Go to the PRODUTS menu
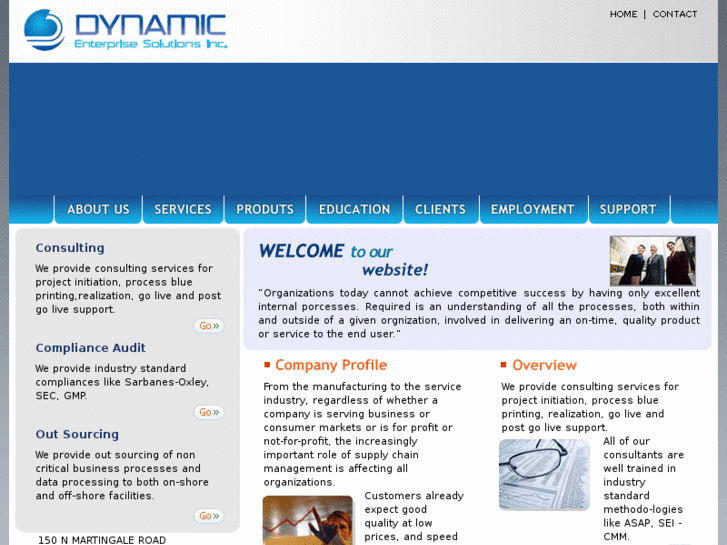Viewport: 727px width, 545px height. 265,210
